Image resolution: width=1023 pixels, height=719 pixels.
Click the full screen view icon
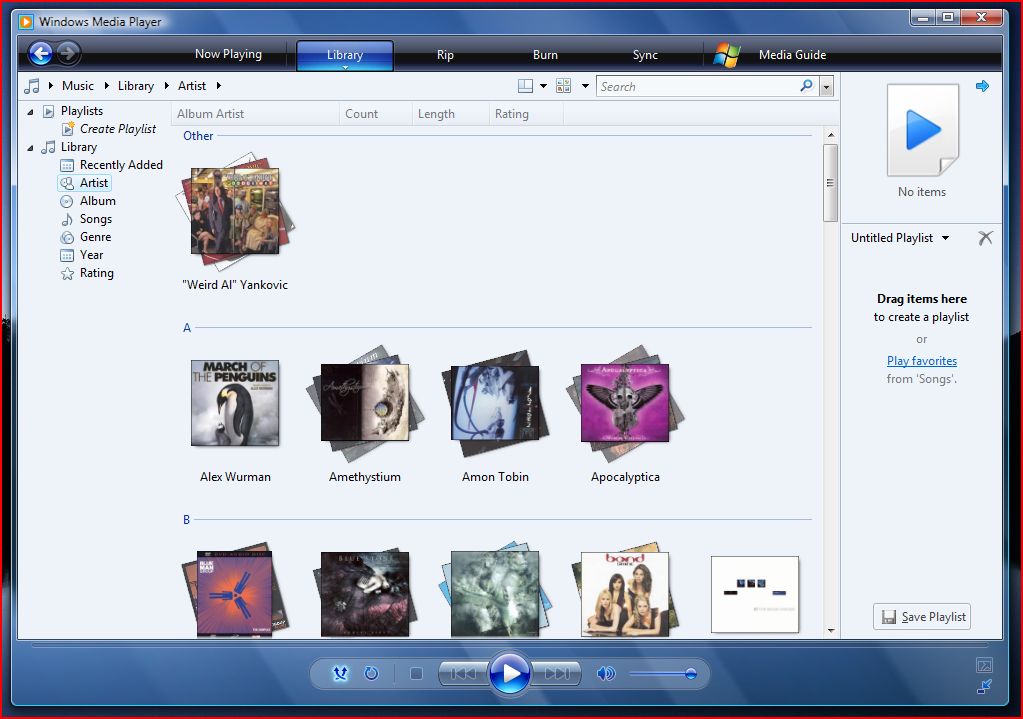985,665
